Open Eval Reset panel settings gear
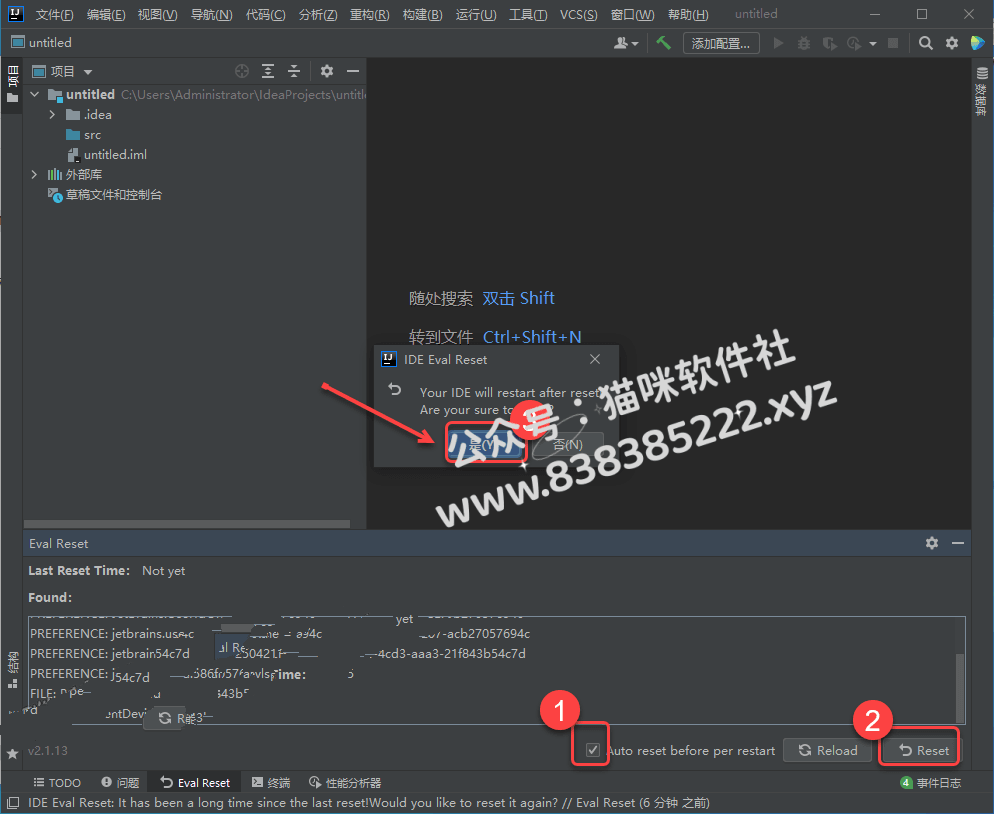 931,543
